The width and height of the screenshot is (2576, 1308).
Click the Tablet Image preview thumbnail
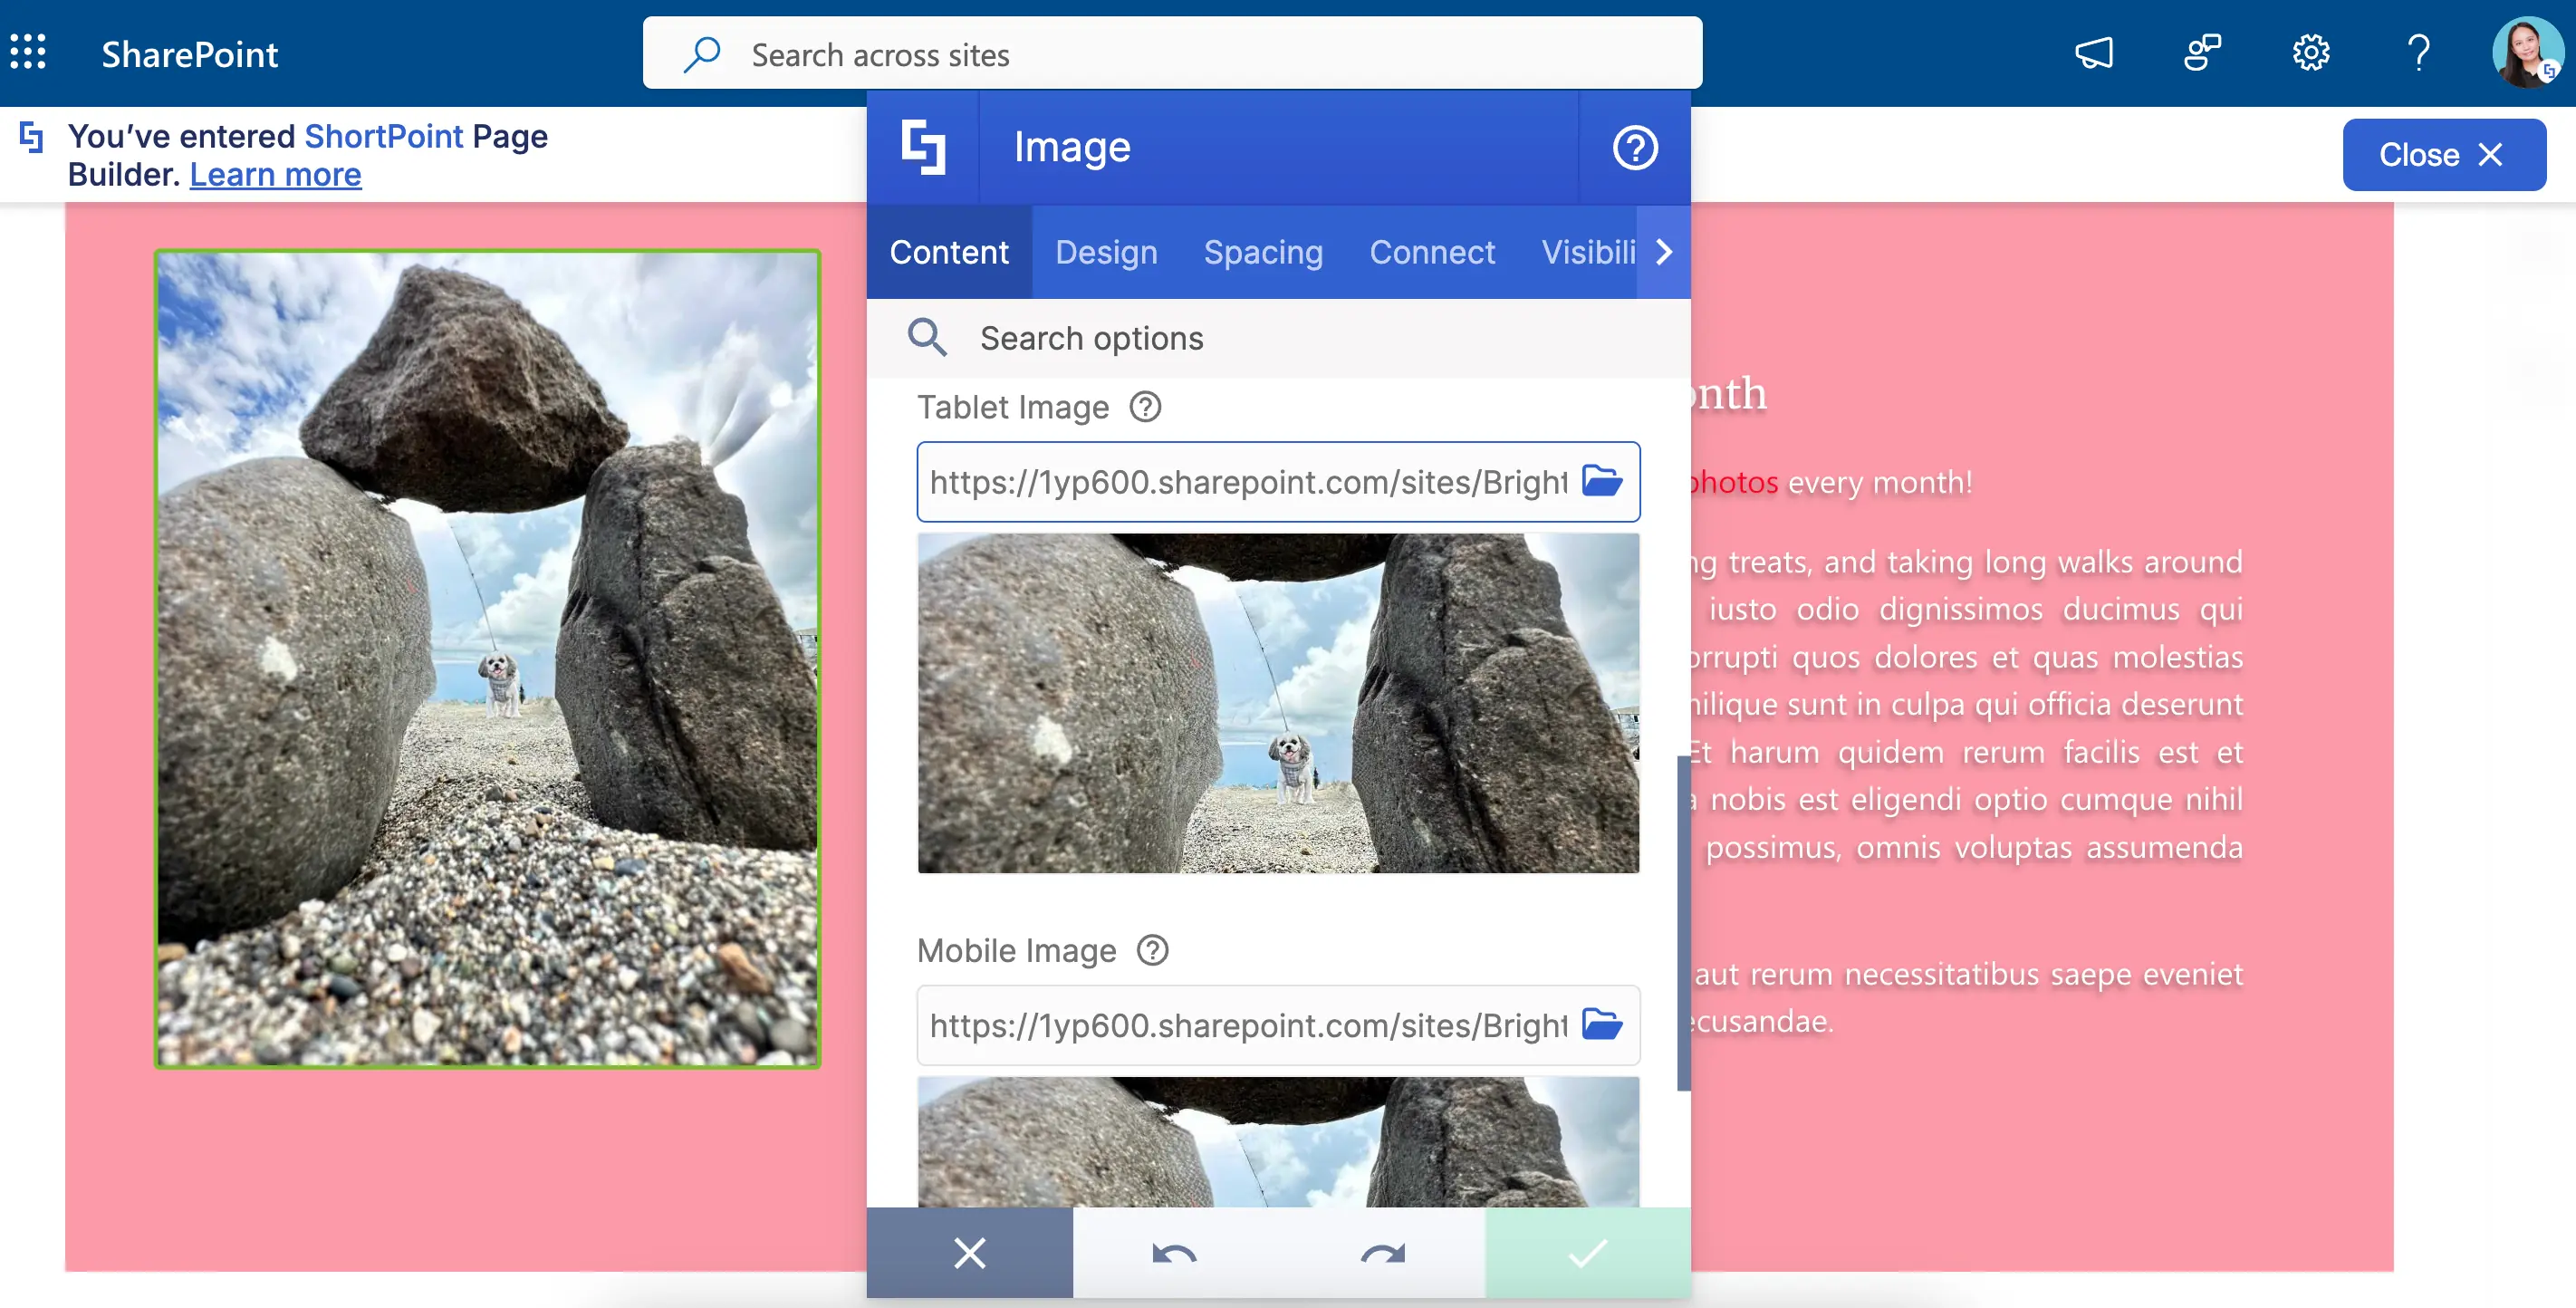[x=1278, y=703]
